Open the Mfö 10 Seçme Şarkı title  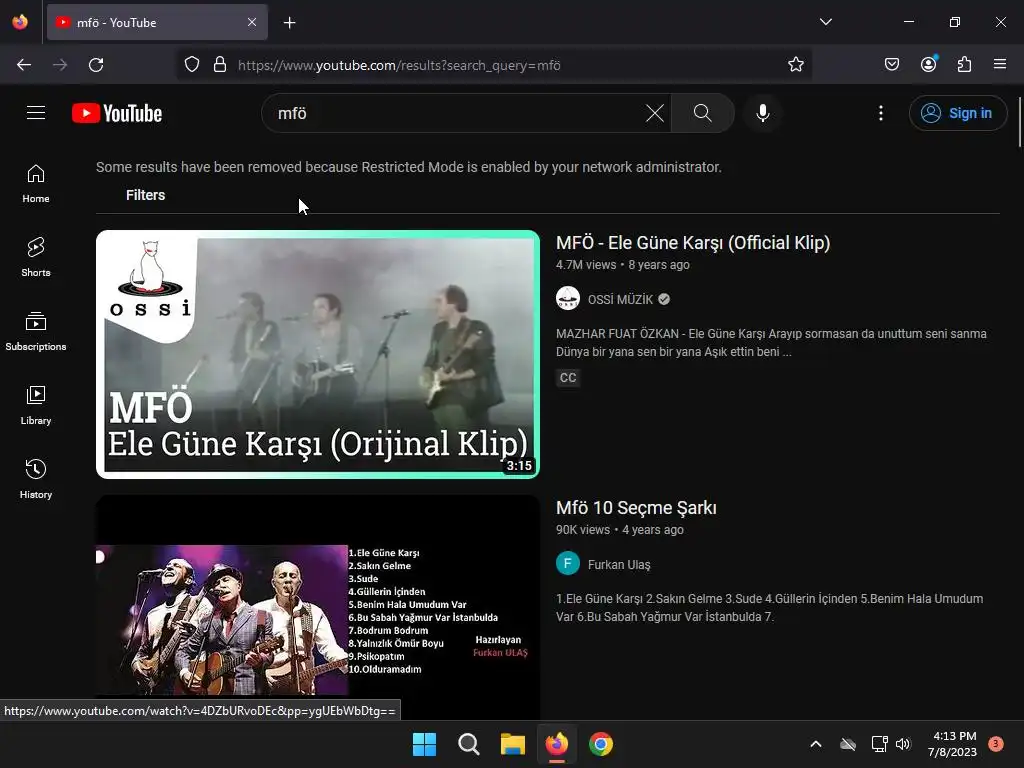(x=636, y=507)
